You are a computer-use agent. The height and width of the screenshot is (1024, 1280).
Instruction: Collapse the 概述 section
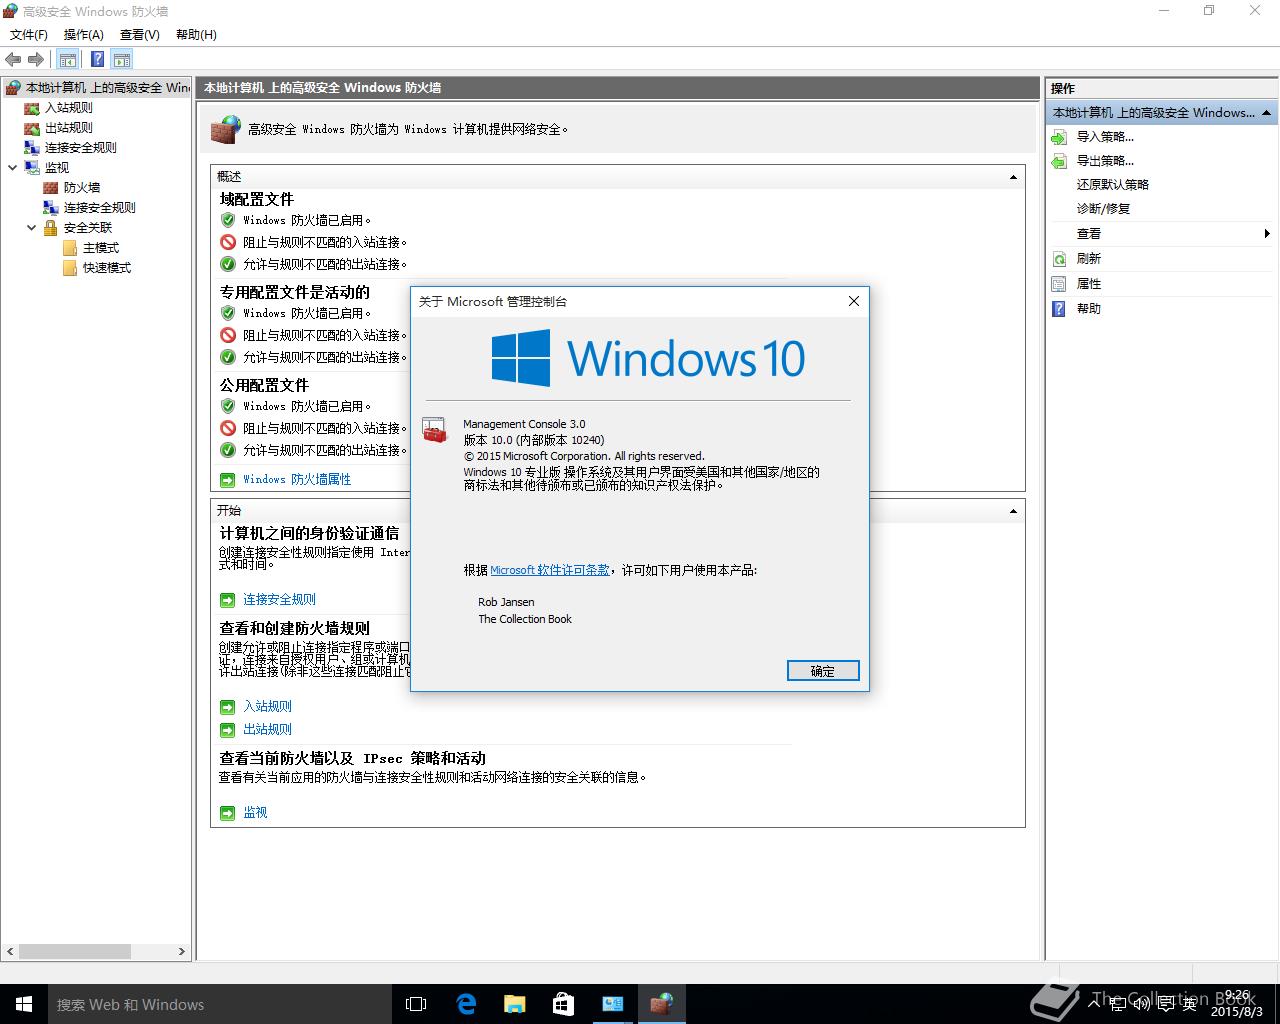pos(1013,177)
